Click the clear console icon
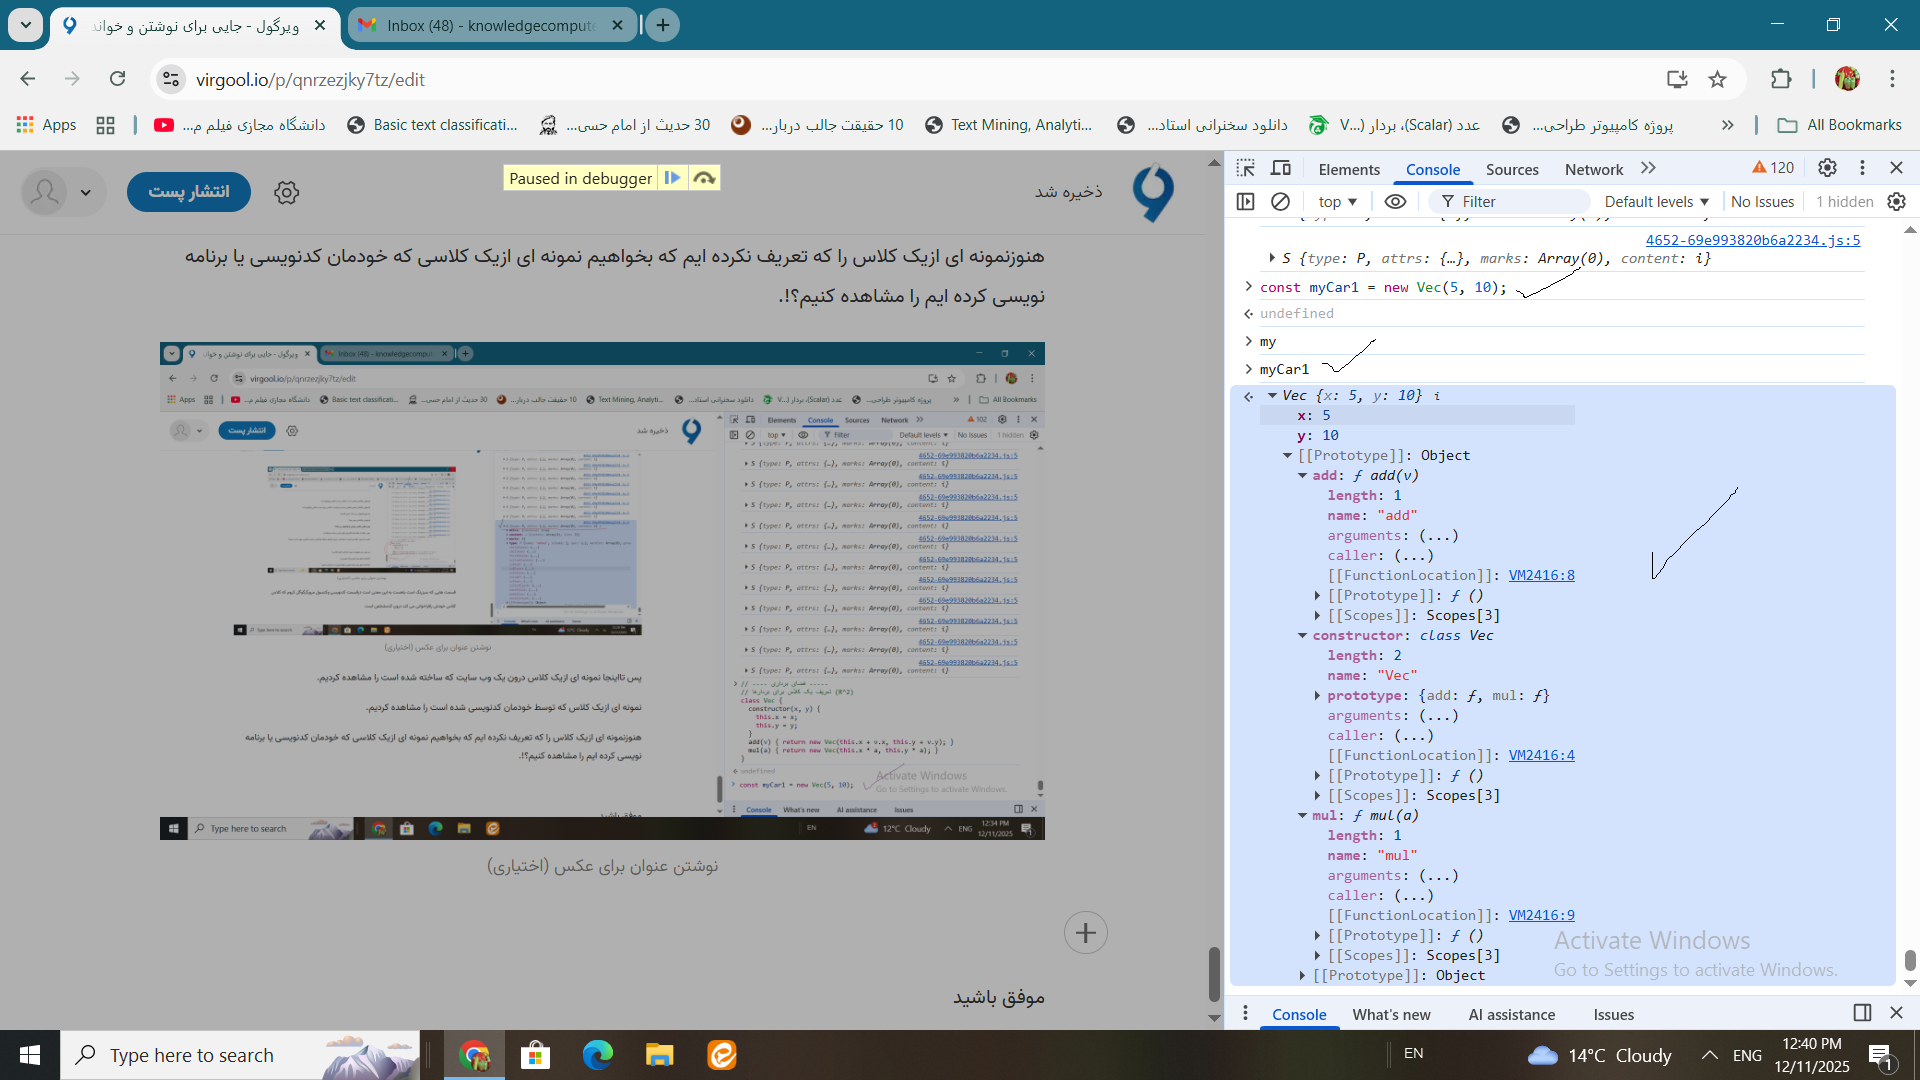 coord(1280,201)
